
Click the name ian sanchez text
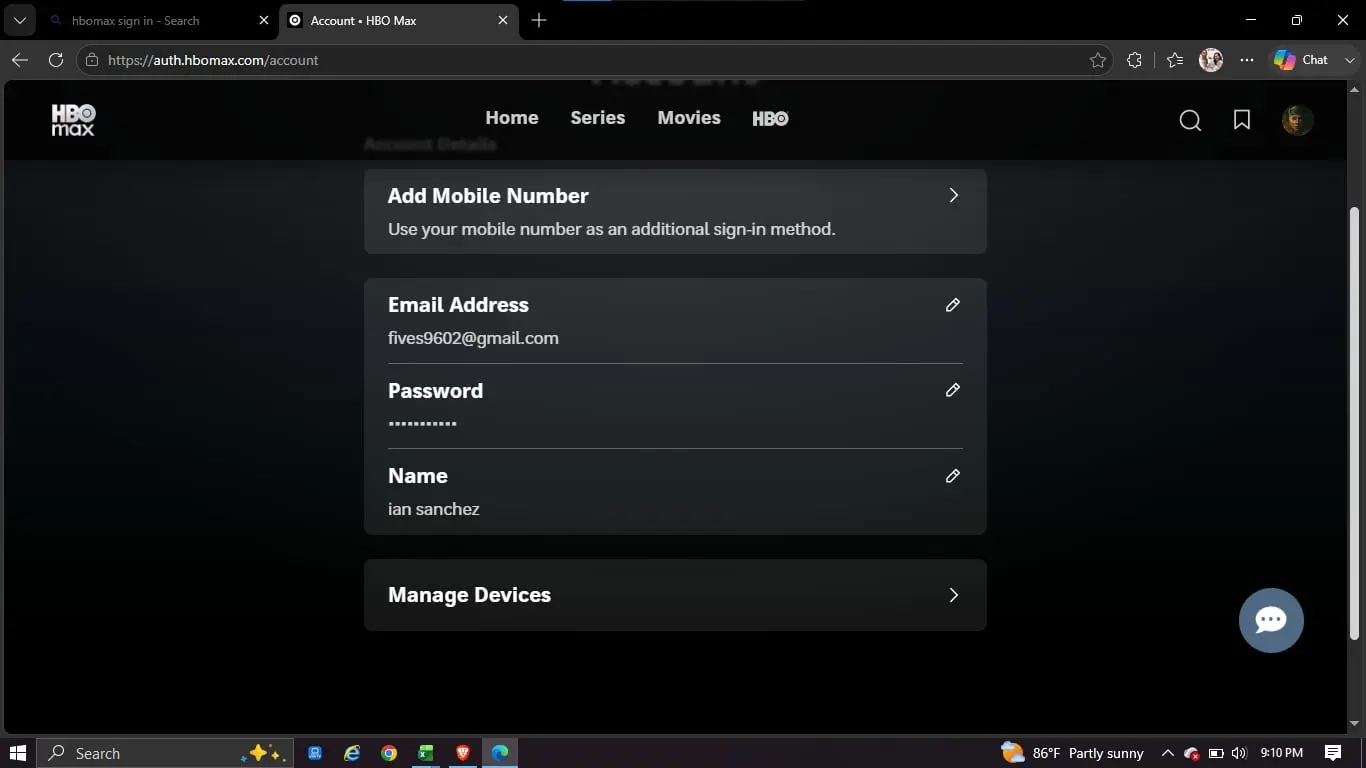point(434,509)
